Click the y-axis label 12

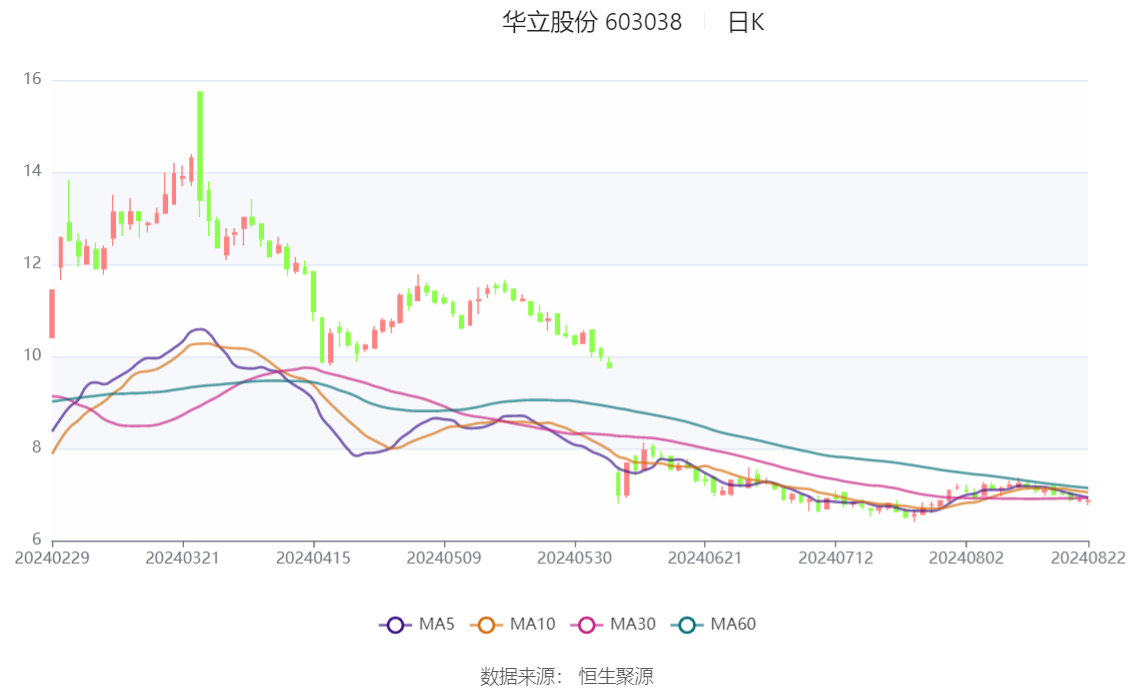pos(33,263)
